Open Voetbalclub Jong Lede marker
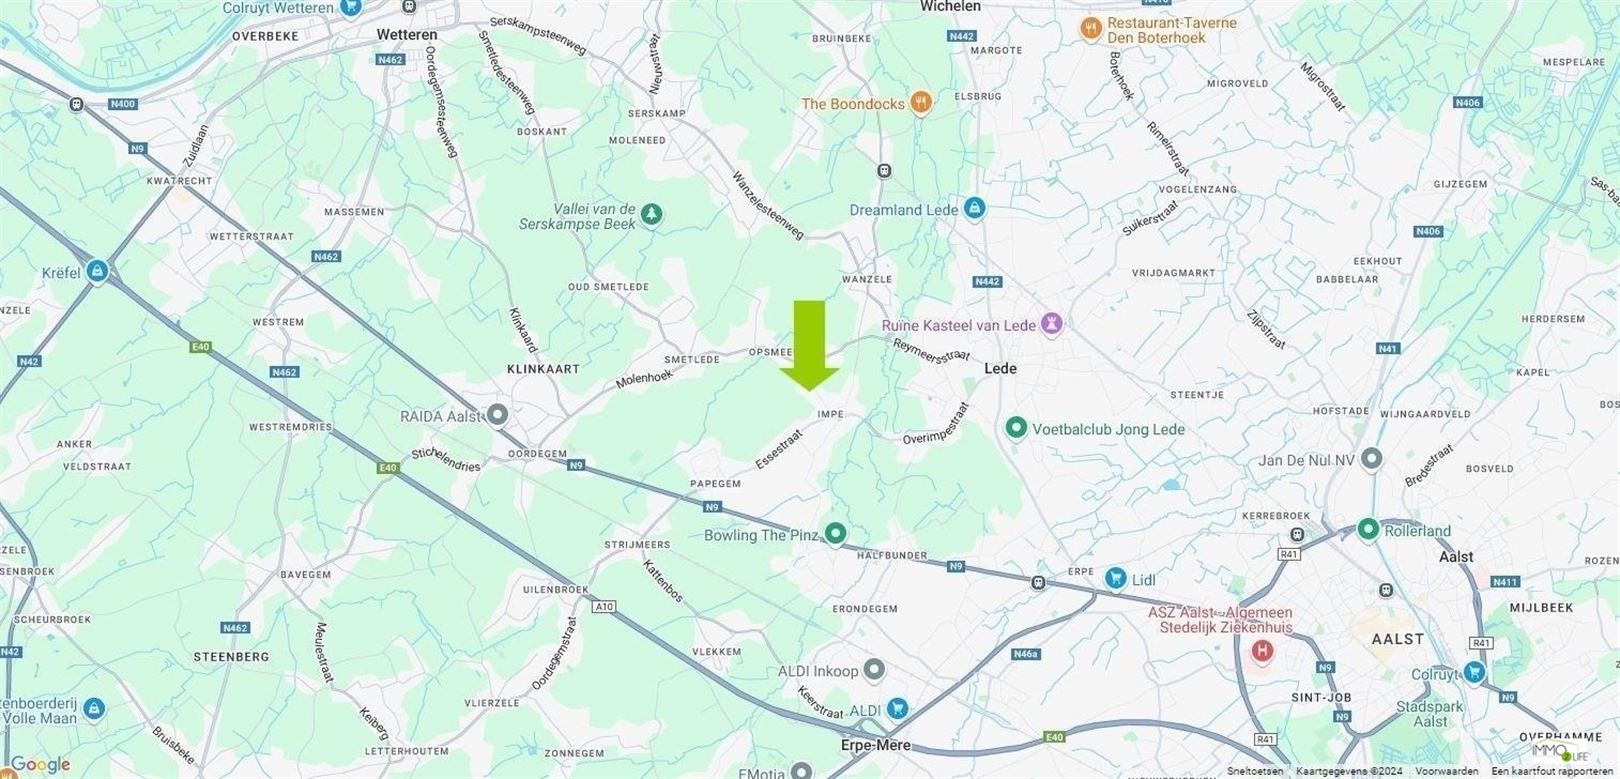 pos(1015,428)
